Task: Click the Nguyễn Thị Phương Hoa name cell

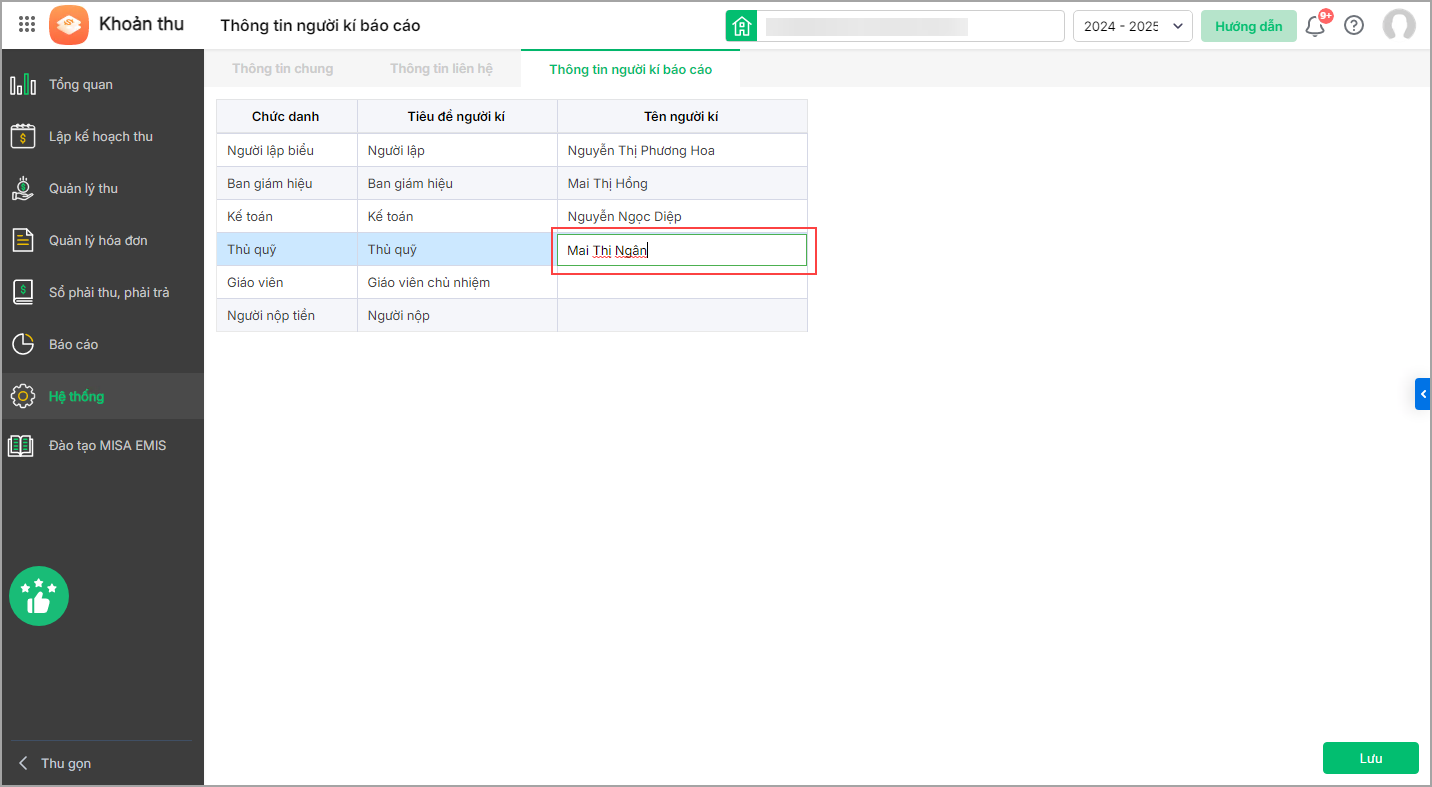Action: click(x=682, y=150)
